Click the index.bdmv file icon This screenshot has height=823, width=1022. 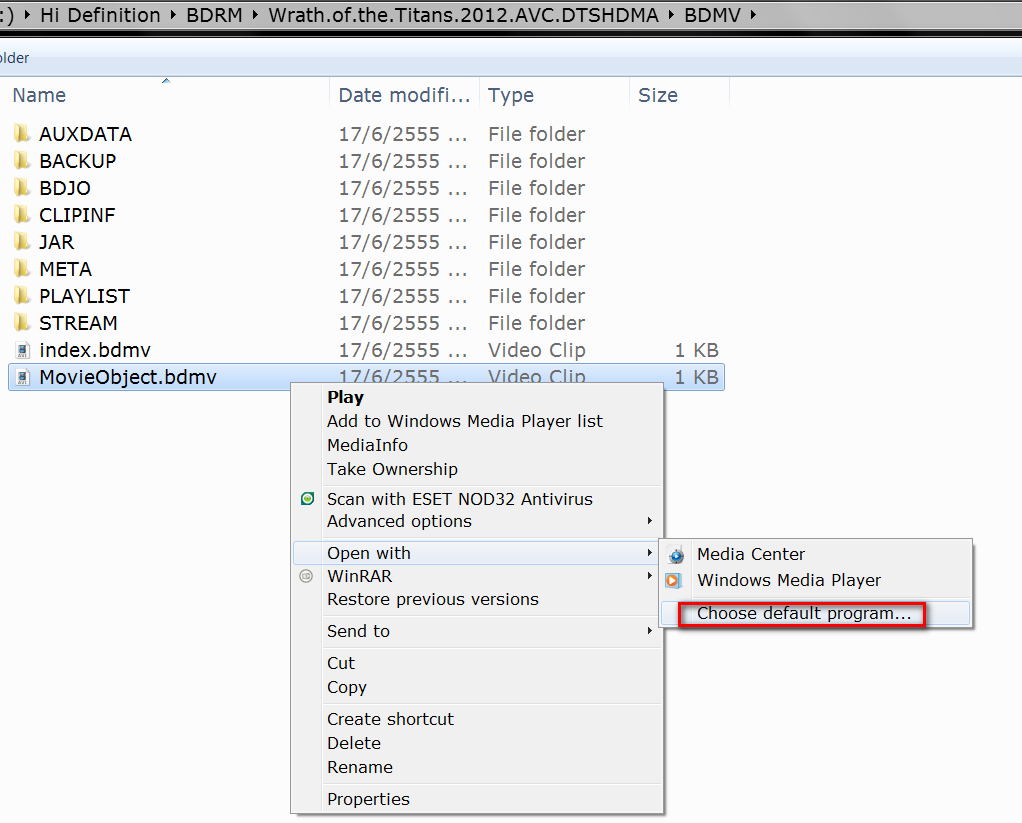23,351
